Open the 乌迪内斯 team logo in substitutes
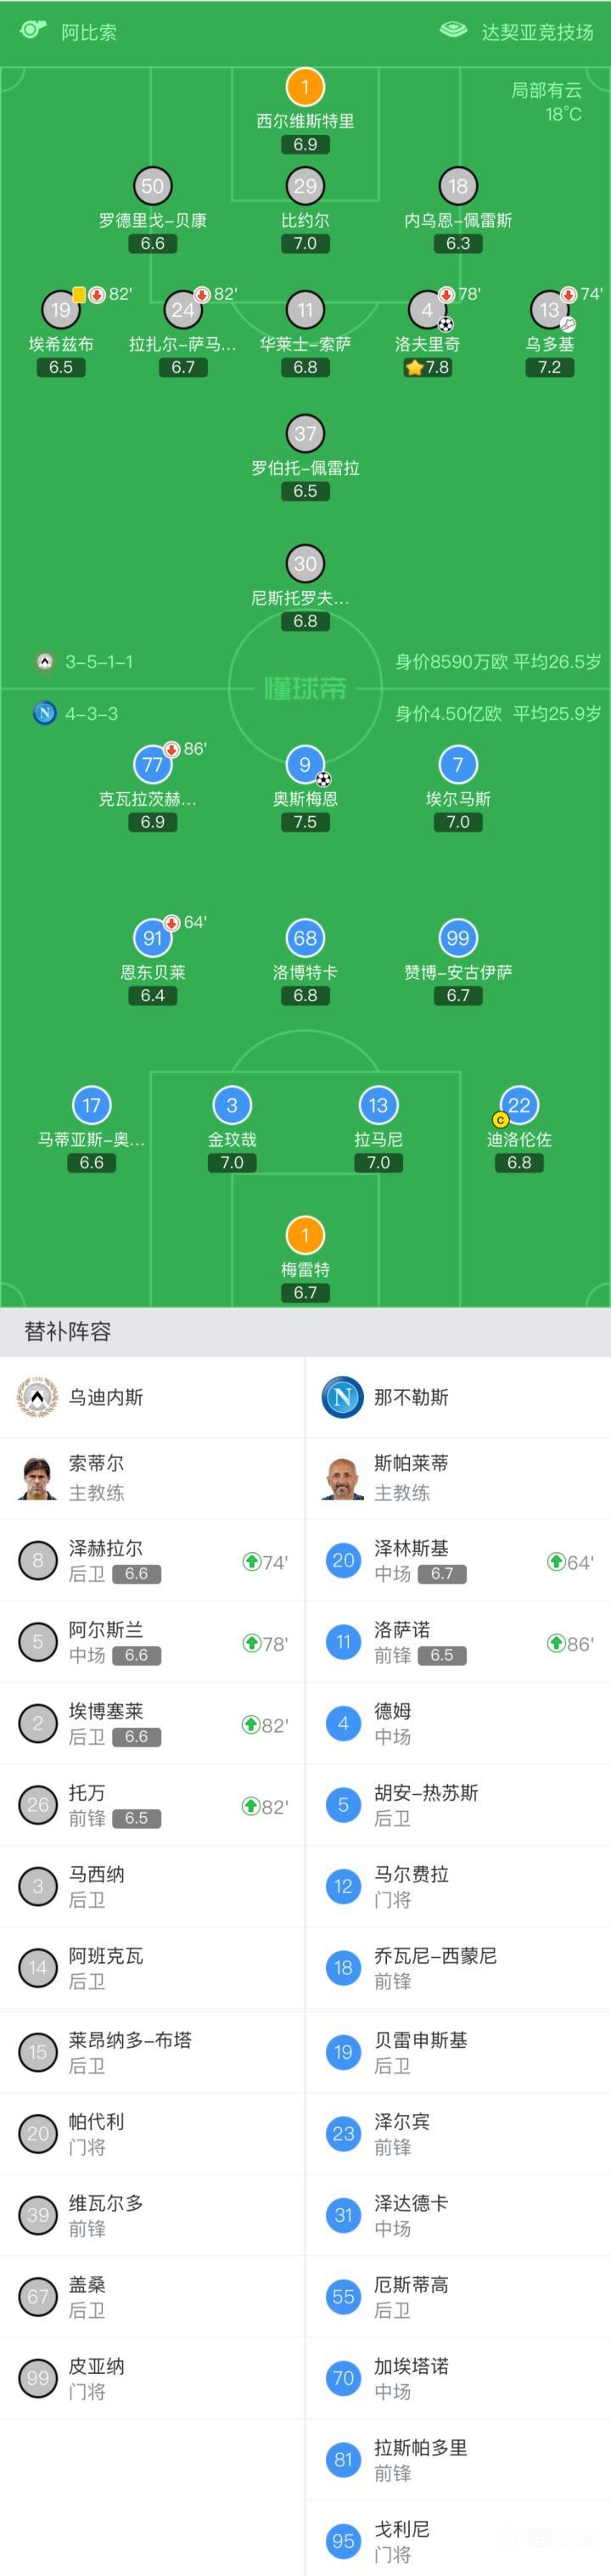Screen dimensions: 611x2576 tap(38, 1396)
